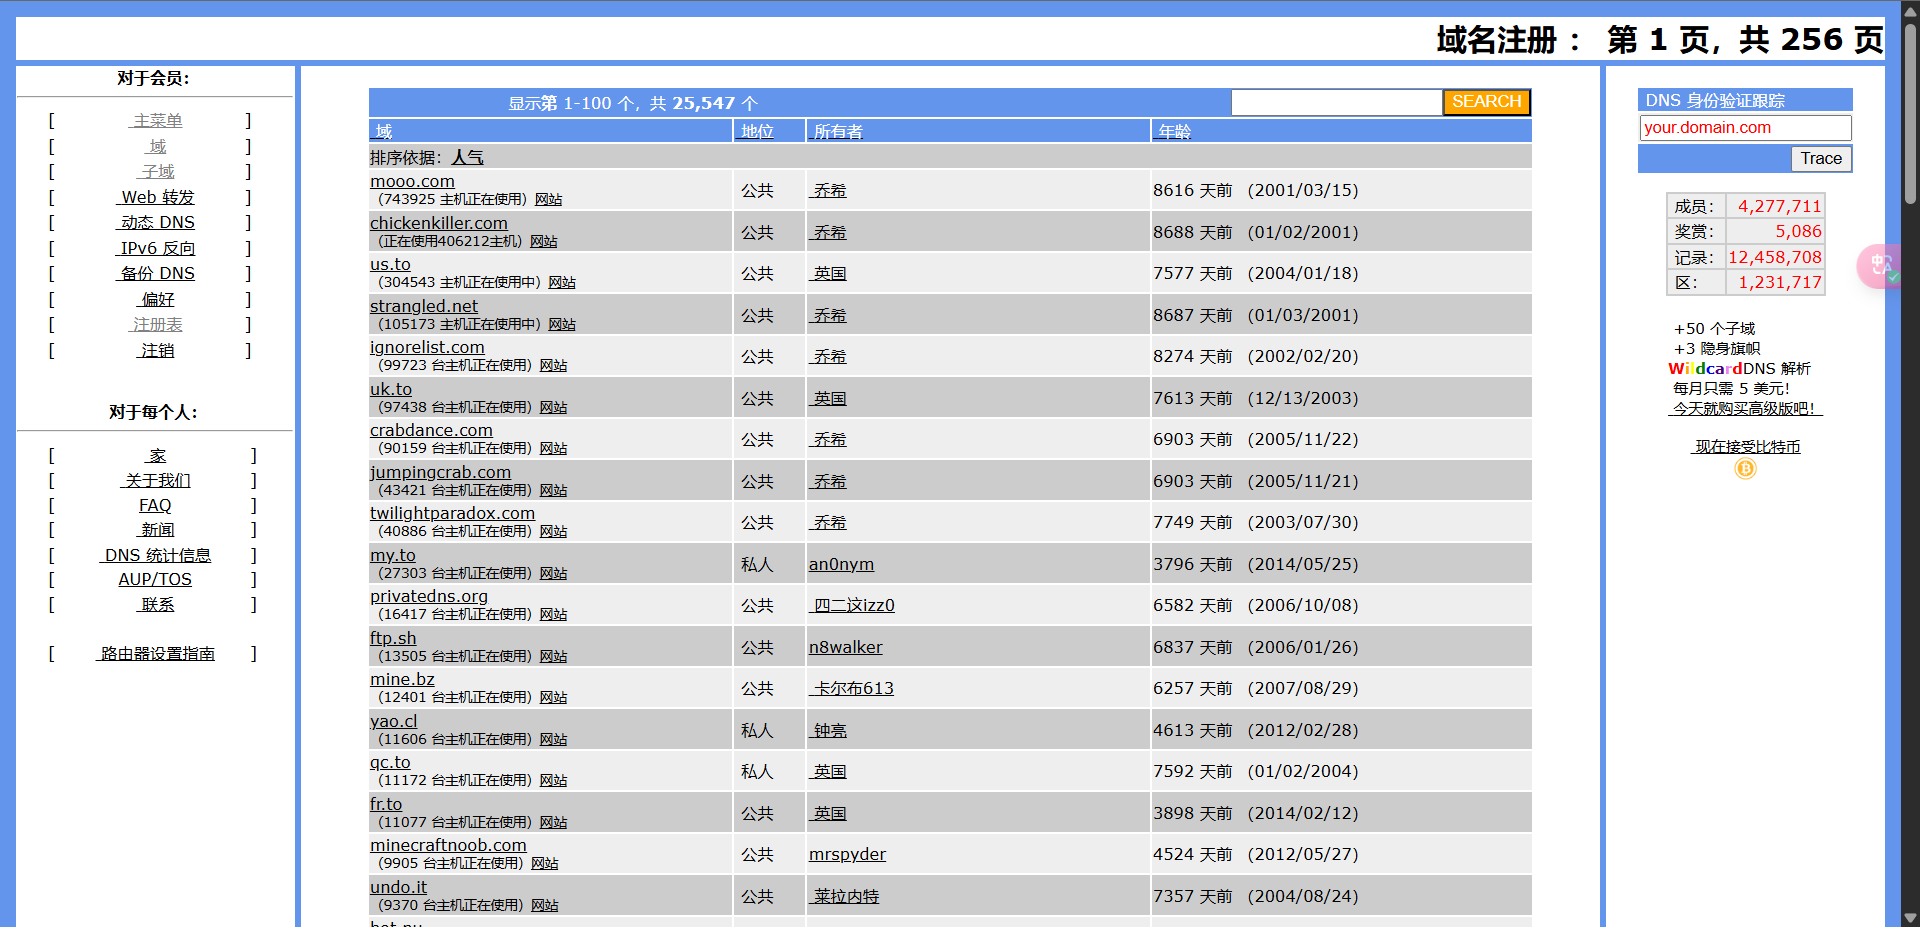Viewport: 1920px width, 927px height.
Task: View owner an0nym profile link
Action: (841, 565)
